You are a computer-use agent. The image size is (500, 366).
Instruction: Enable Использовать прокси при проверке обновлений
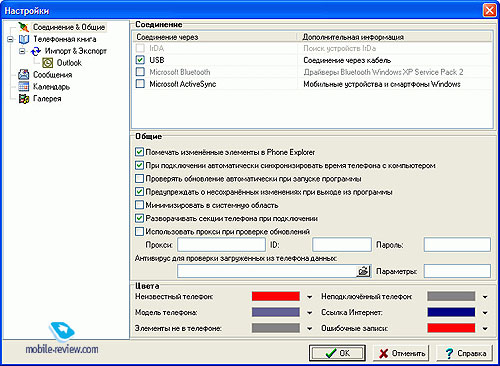139,231
